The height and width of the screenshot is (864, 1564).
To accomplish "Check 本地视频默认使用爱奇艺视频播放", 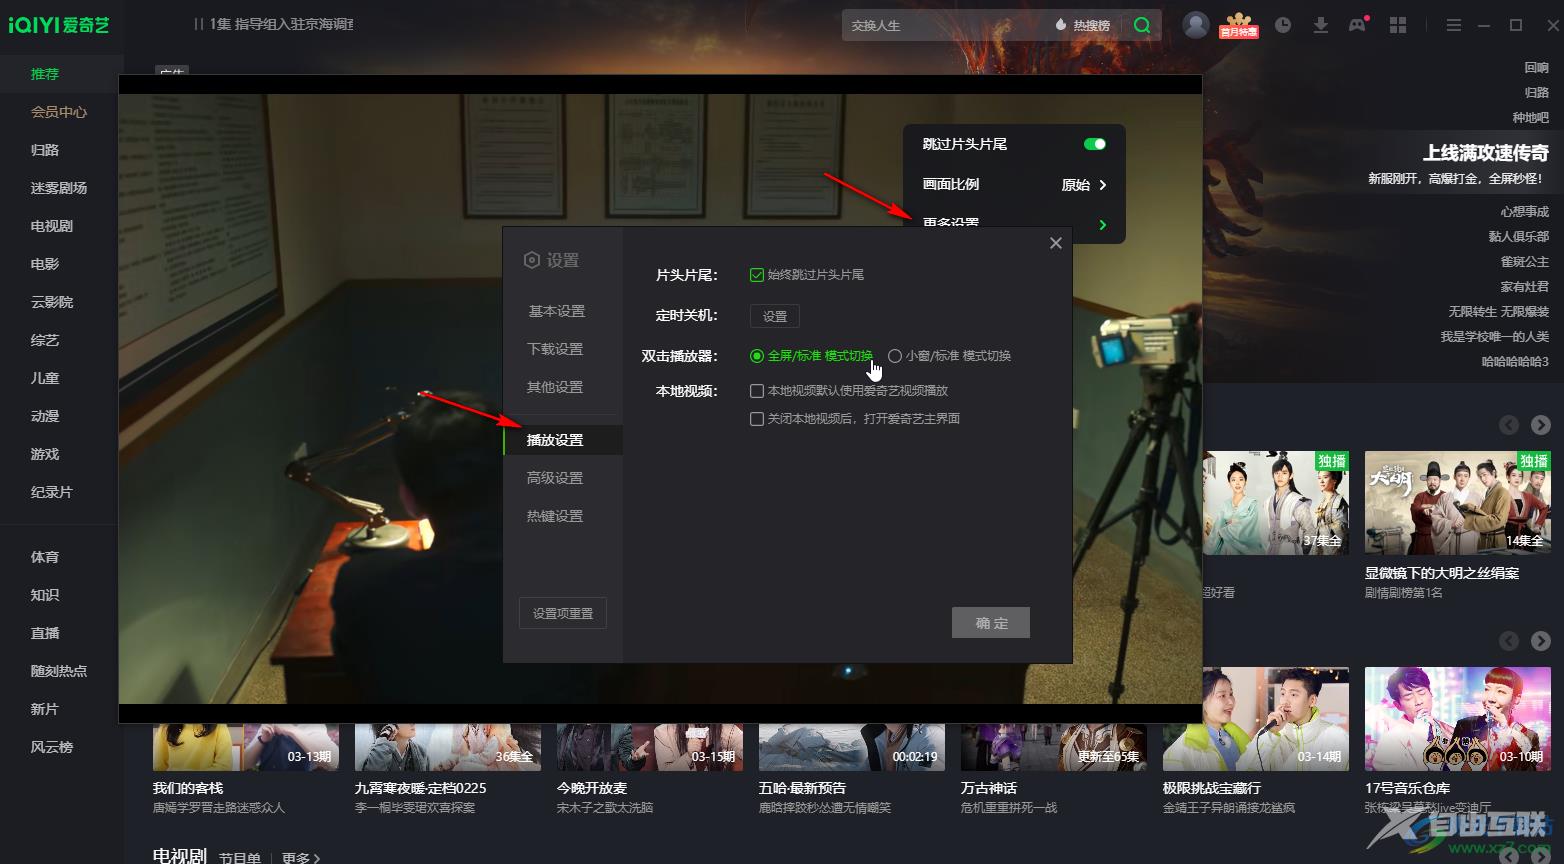I will (x=757, y=391).
